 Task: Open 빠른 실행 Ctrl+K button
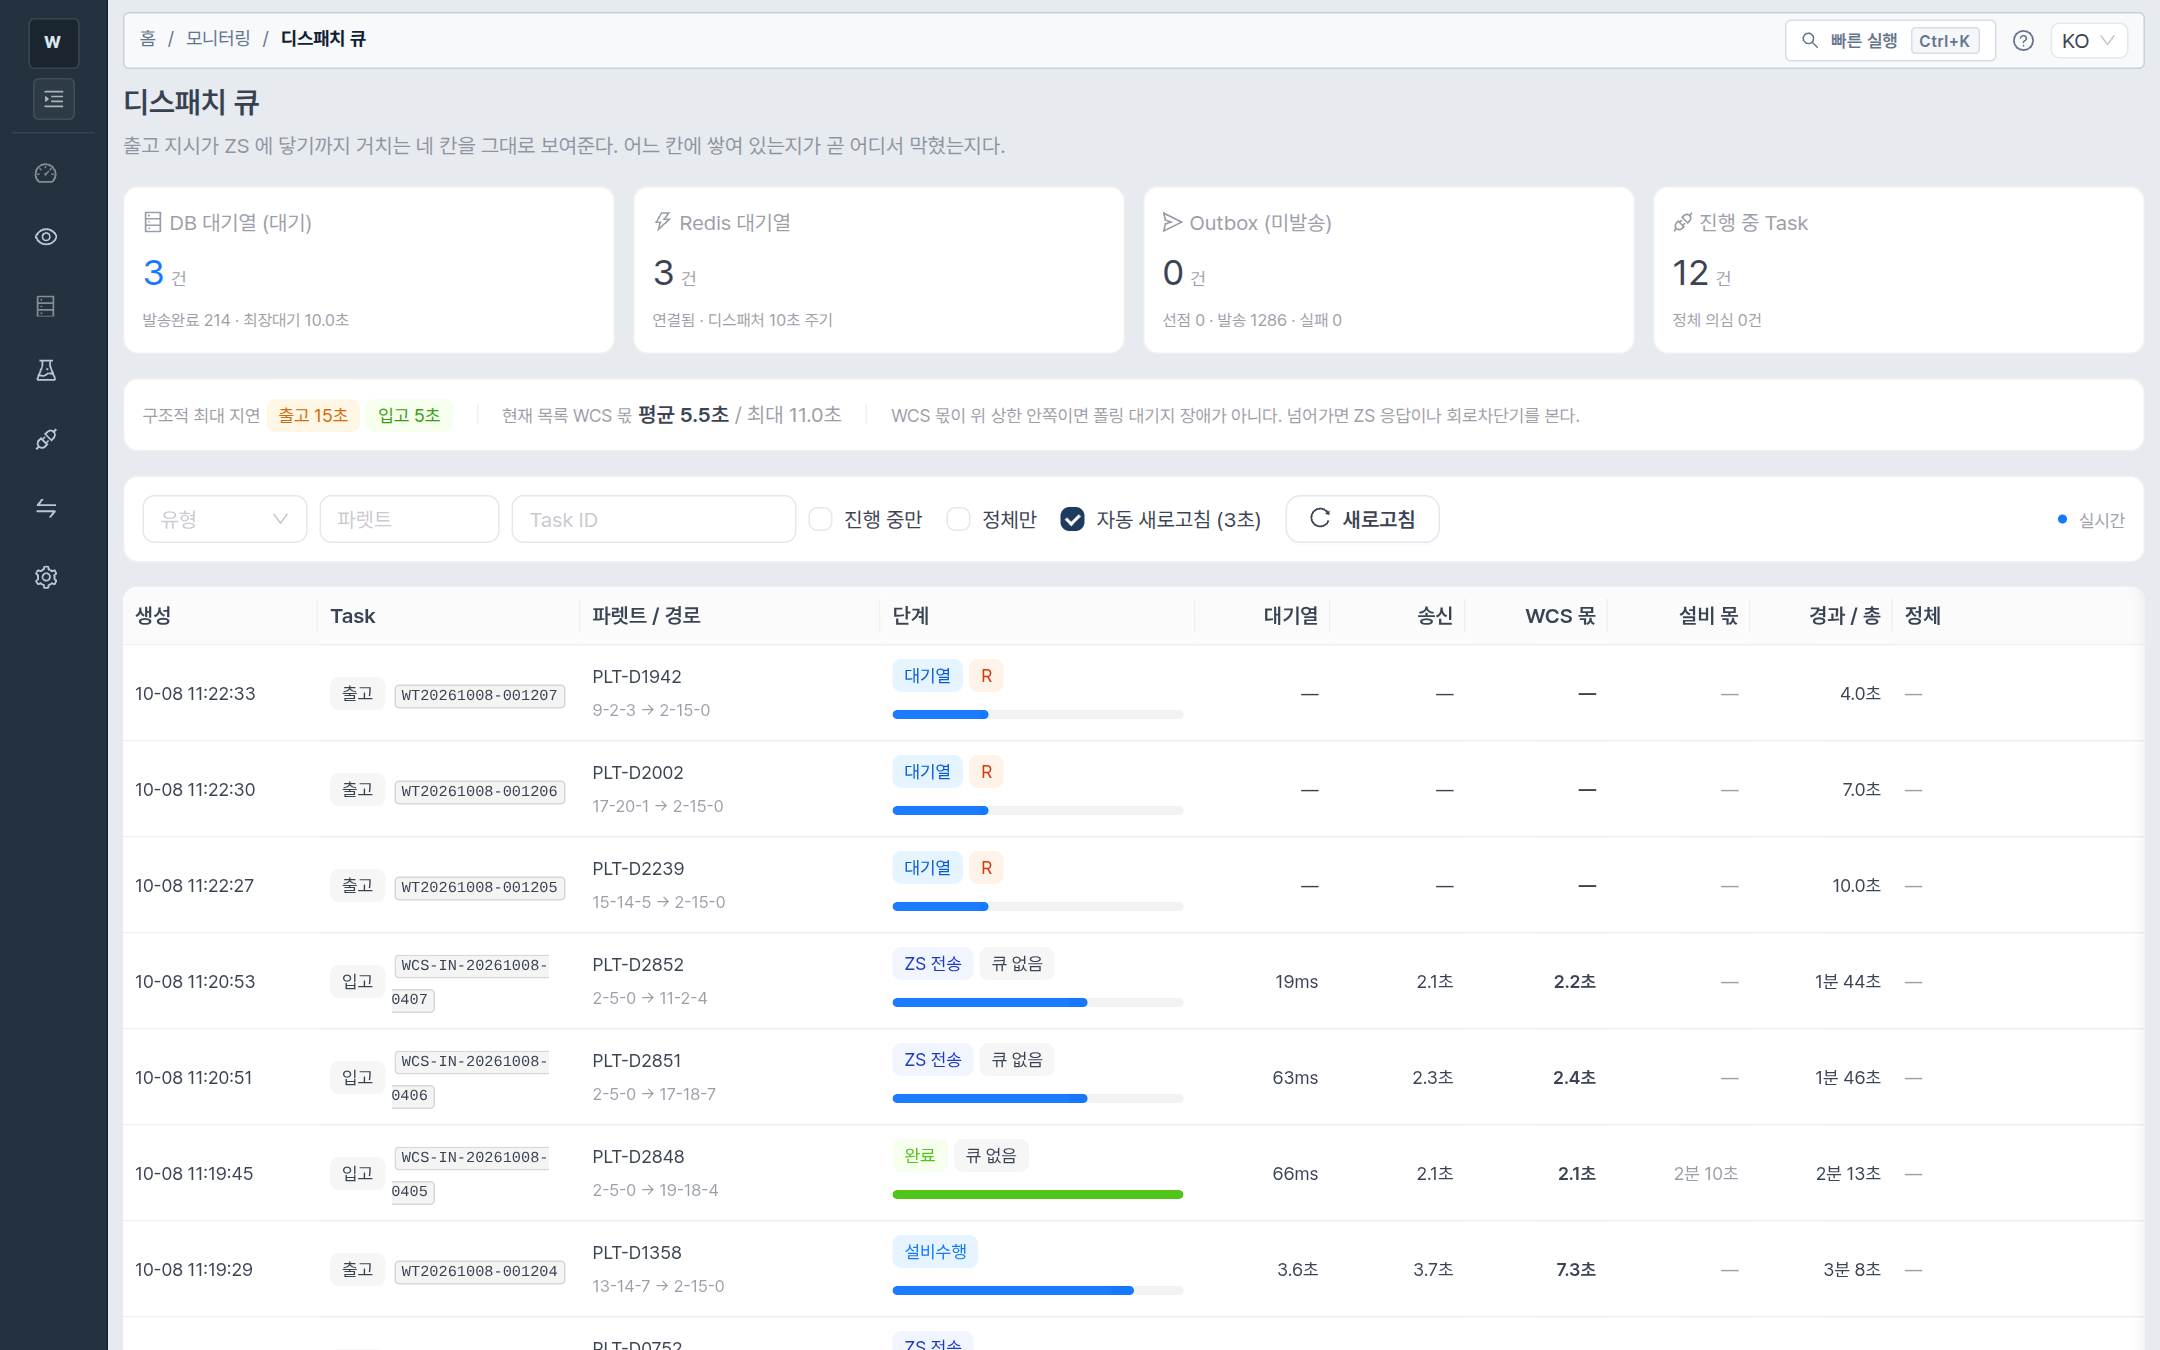(1890, 41)
